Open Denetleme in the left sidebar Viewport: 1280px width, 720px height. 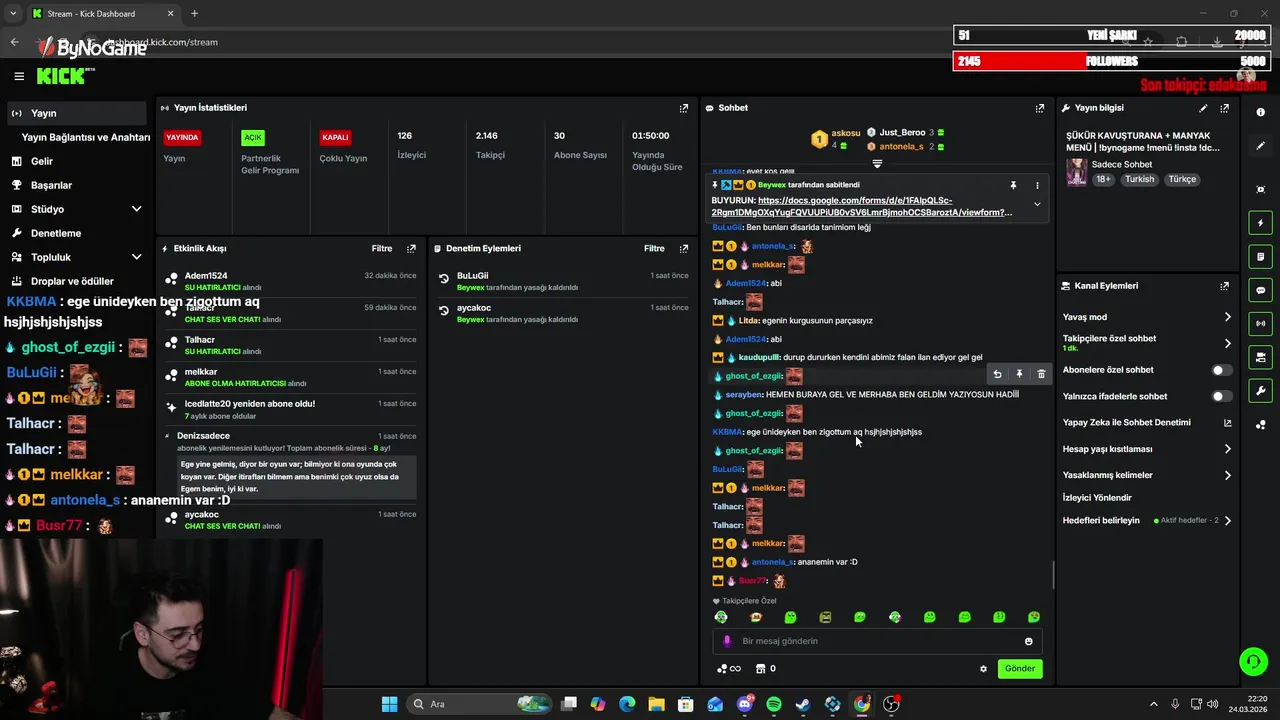(x=75, y=233)
